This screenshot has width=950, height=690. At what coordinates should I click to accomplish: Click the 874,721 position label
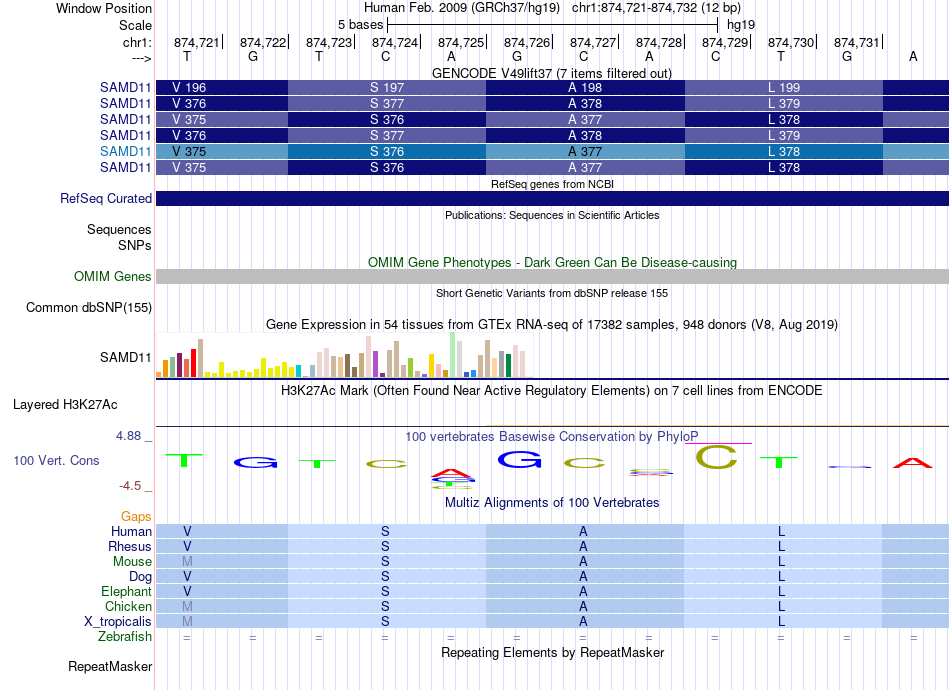point(197,42)
